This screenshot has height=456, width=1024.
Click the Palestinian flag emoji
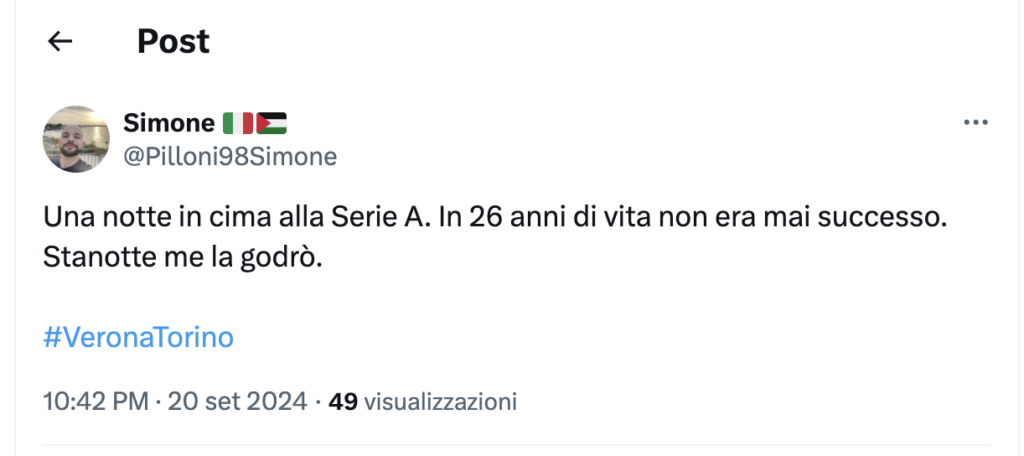tap(271, 124)
